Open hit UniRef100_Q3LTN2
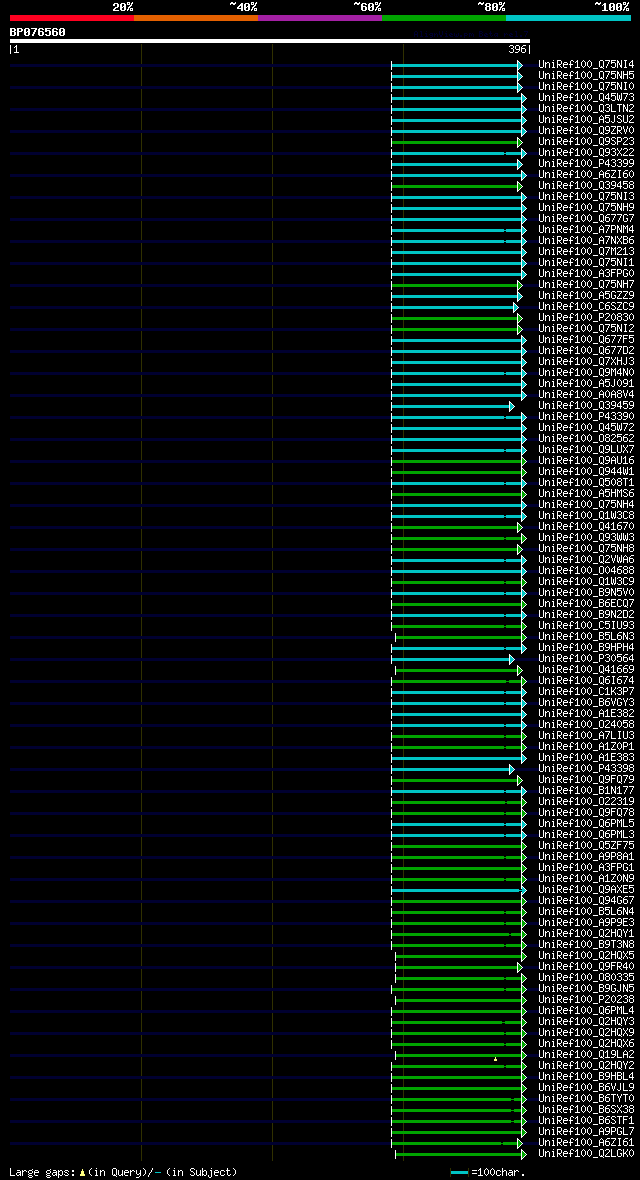Image resolution: width=640 pixels, height=1180 pixels. 587,109
